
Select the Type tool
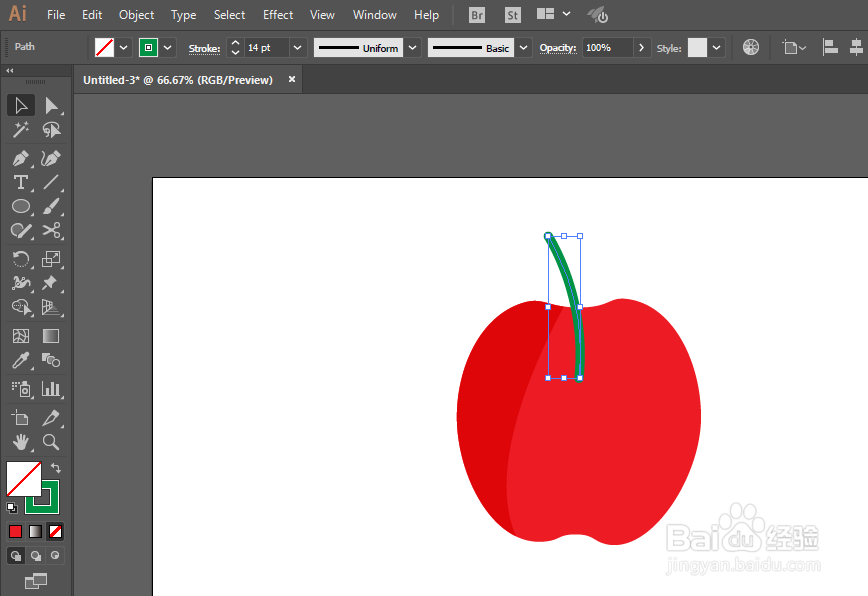coord(20,182)
